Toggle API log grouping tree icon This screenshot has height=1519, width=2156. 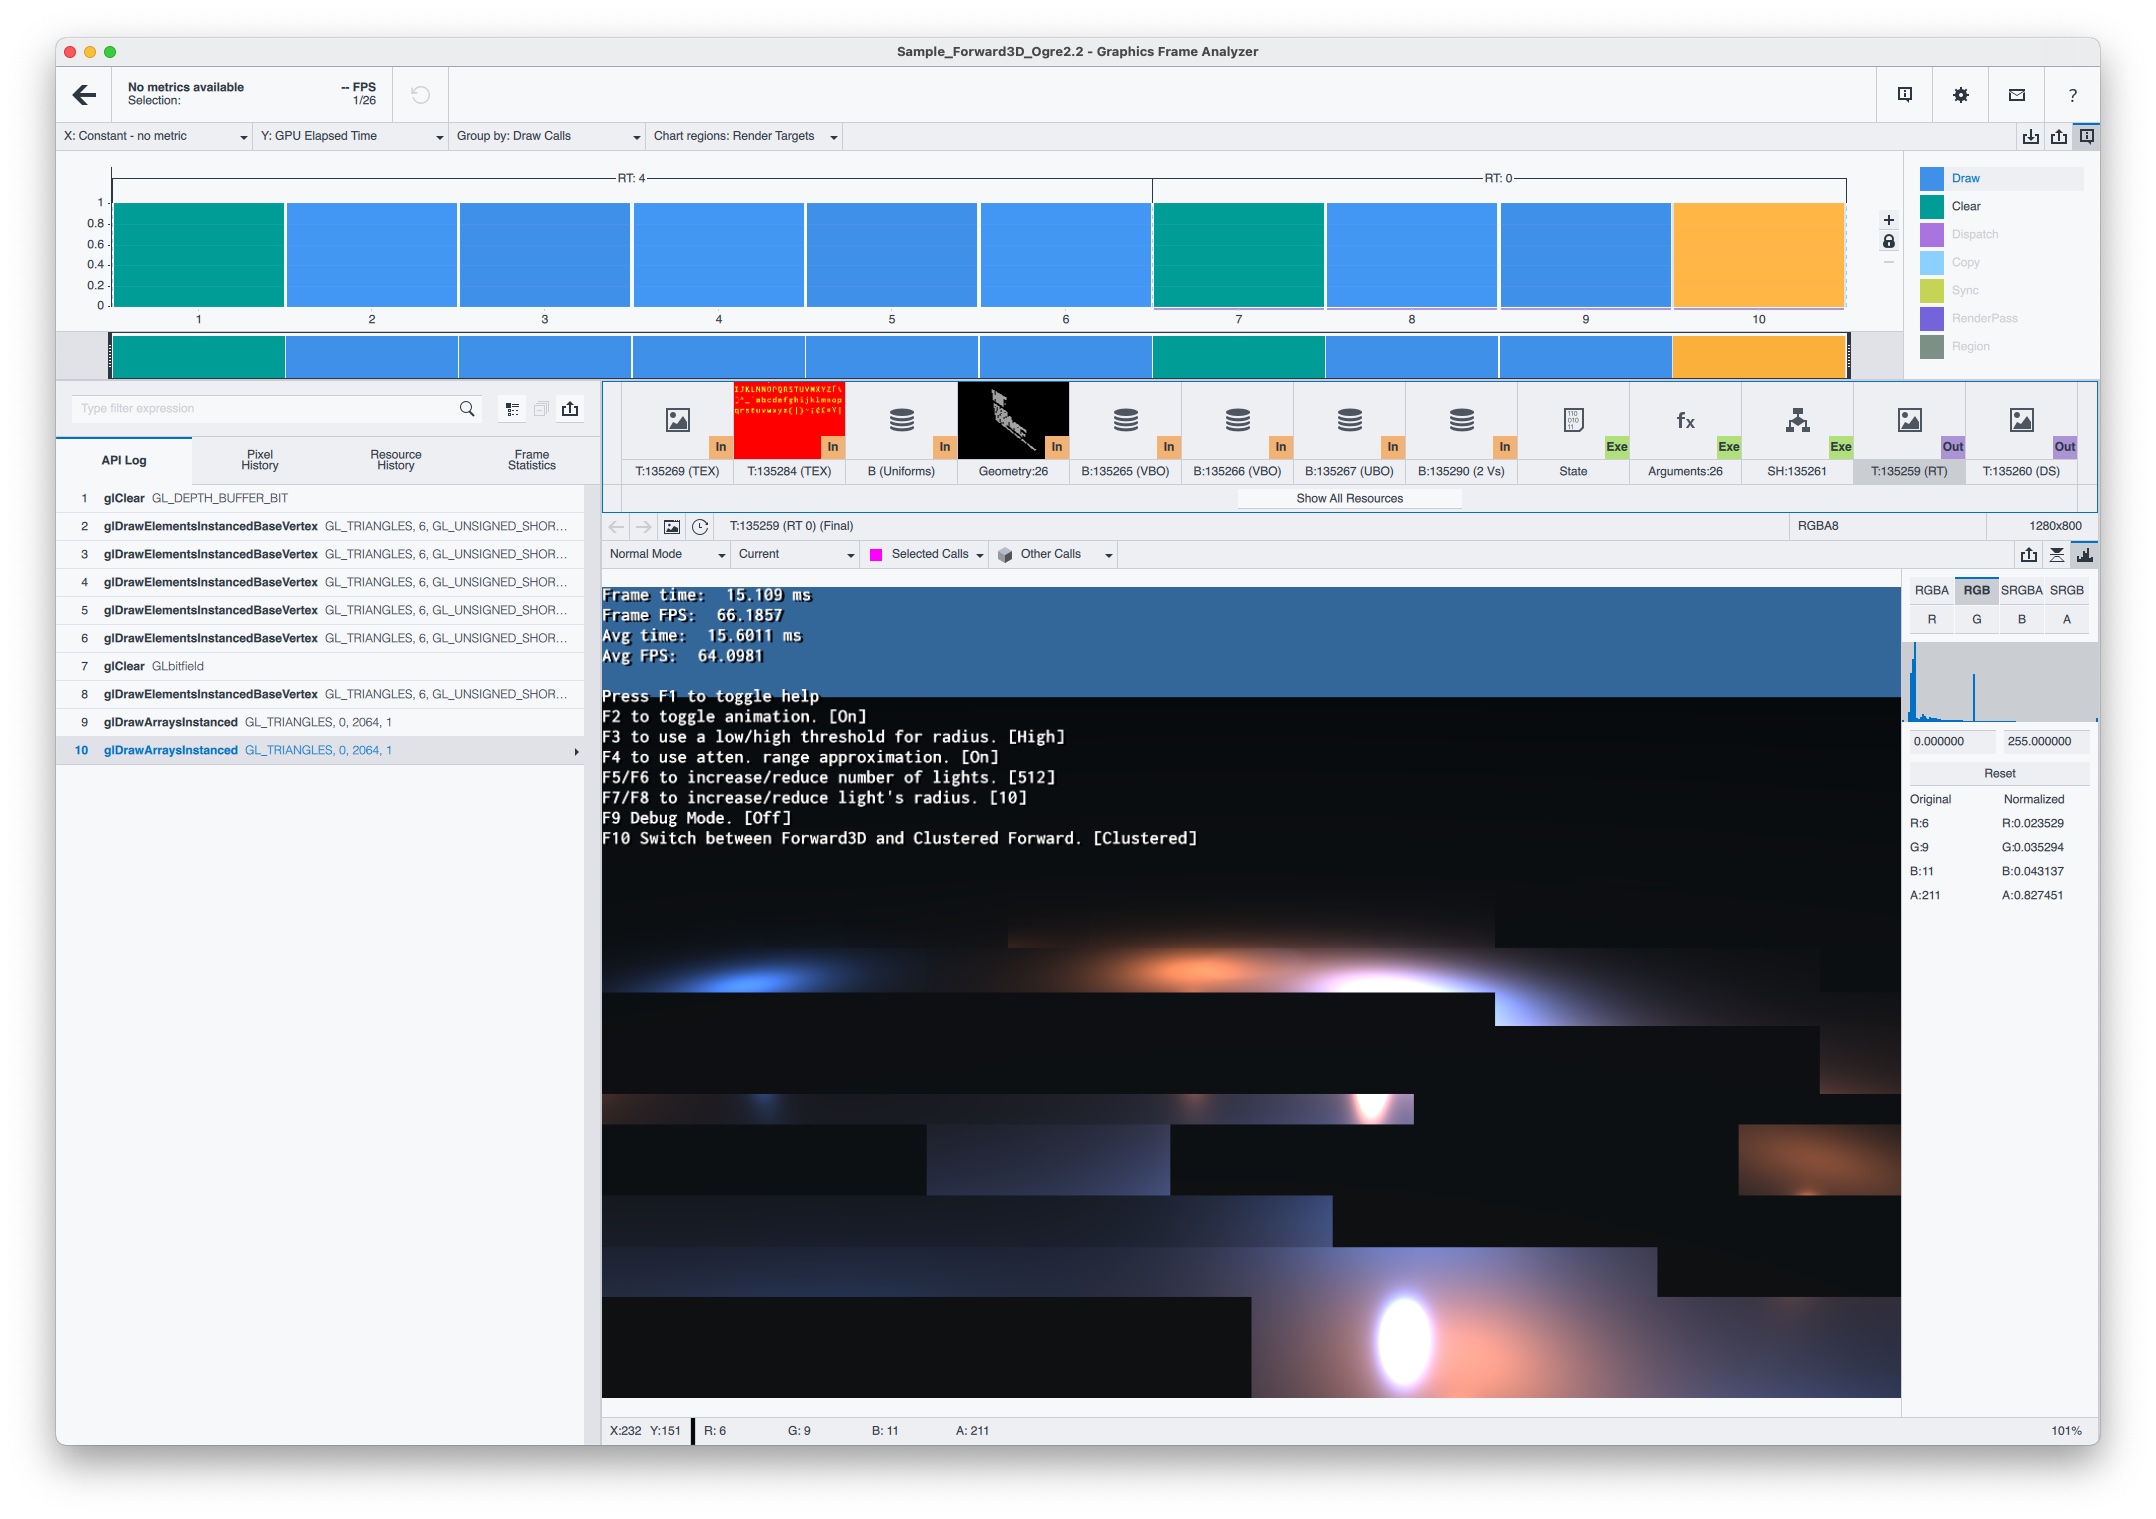(x=513, y=409)
